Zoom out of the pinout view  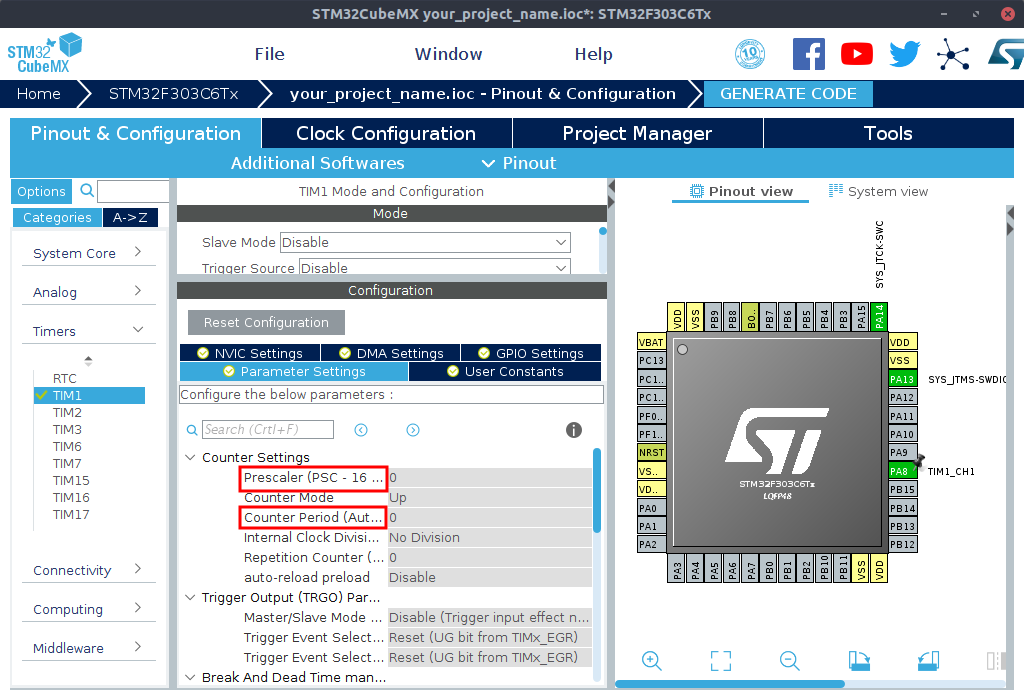(790, 660)
